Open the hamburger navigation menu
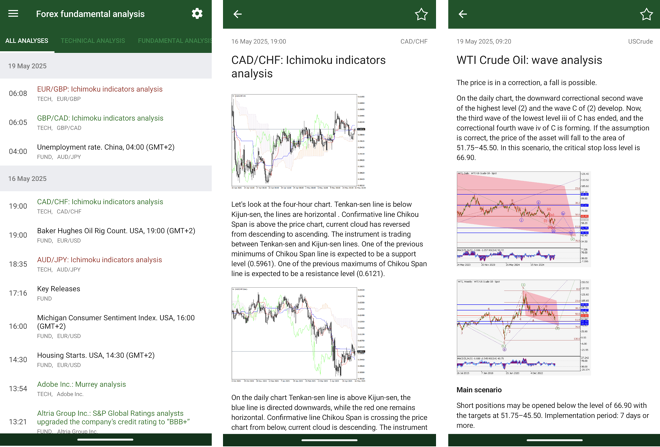660x447 pixels. pos(13,14)
